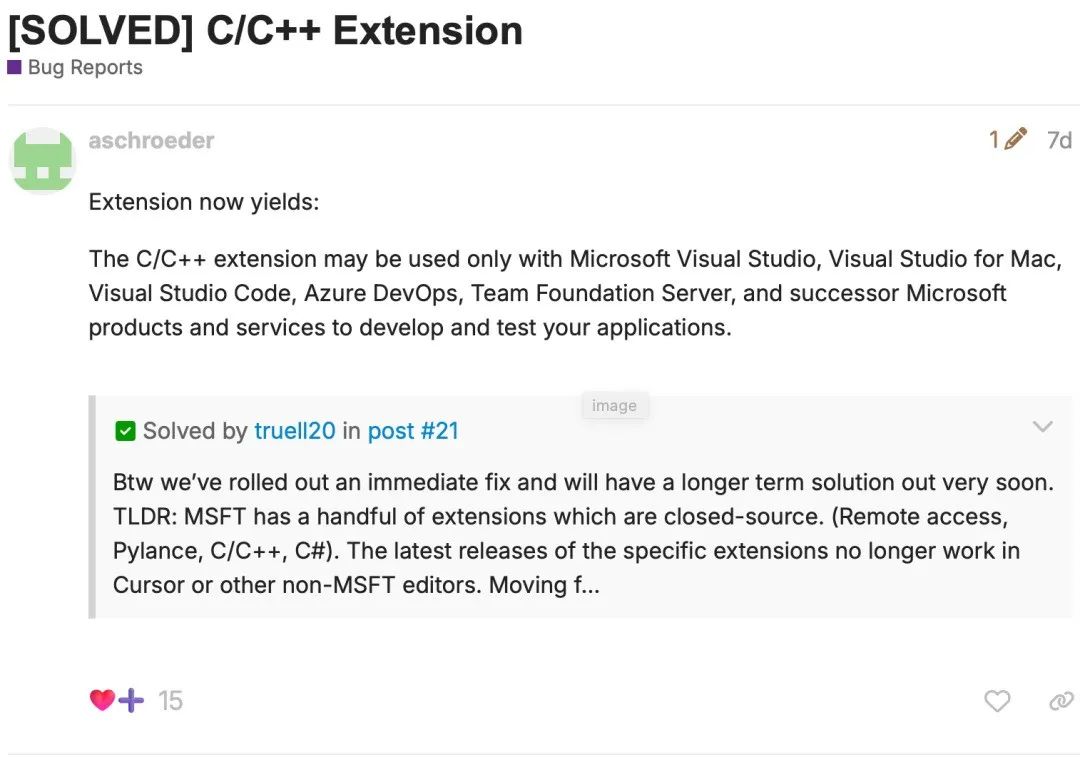Copy the post link via the chain icon
Image resolution: width=1080 pixels, height=764 pixels.
[1061, 701]
